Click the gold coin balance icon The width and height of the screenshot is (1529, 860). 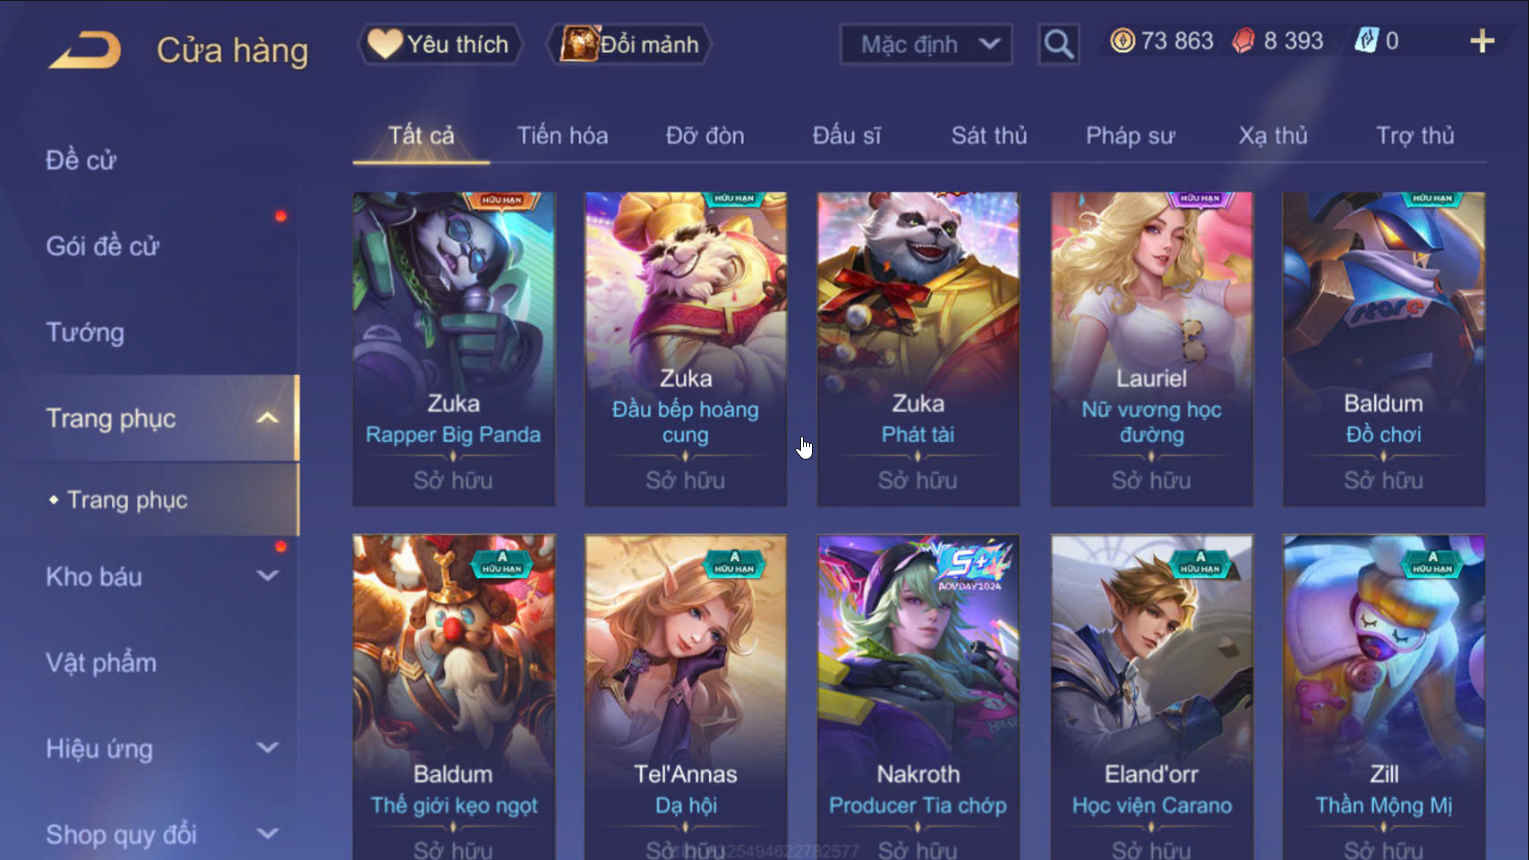click(x=1122, y=41)
